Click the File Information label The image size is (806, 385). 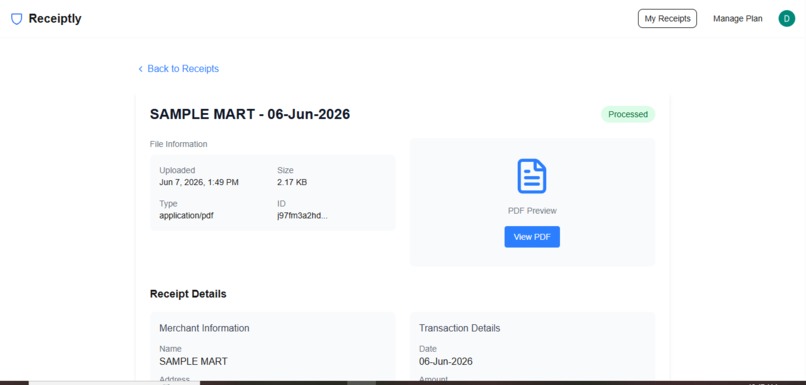click(x=178, y=144)
